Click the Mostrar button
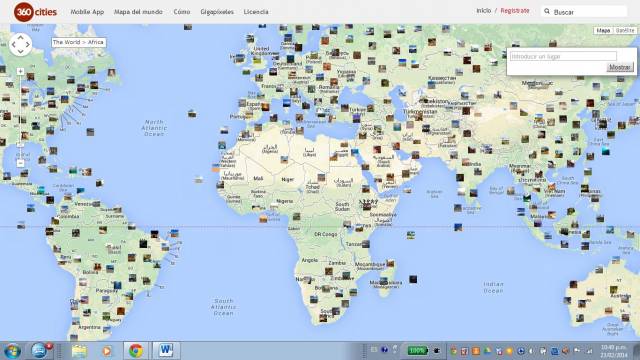Viewport: 640px width, 360px height. pos(620,67)
